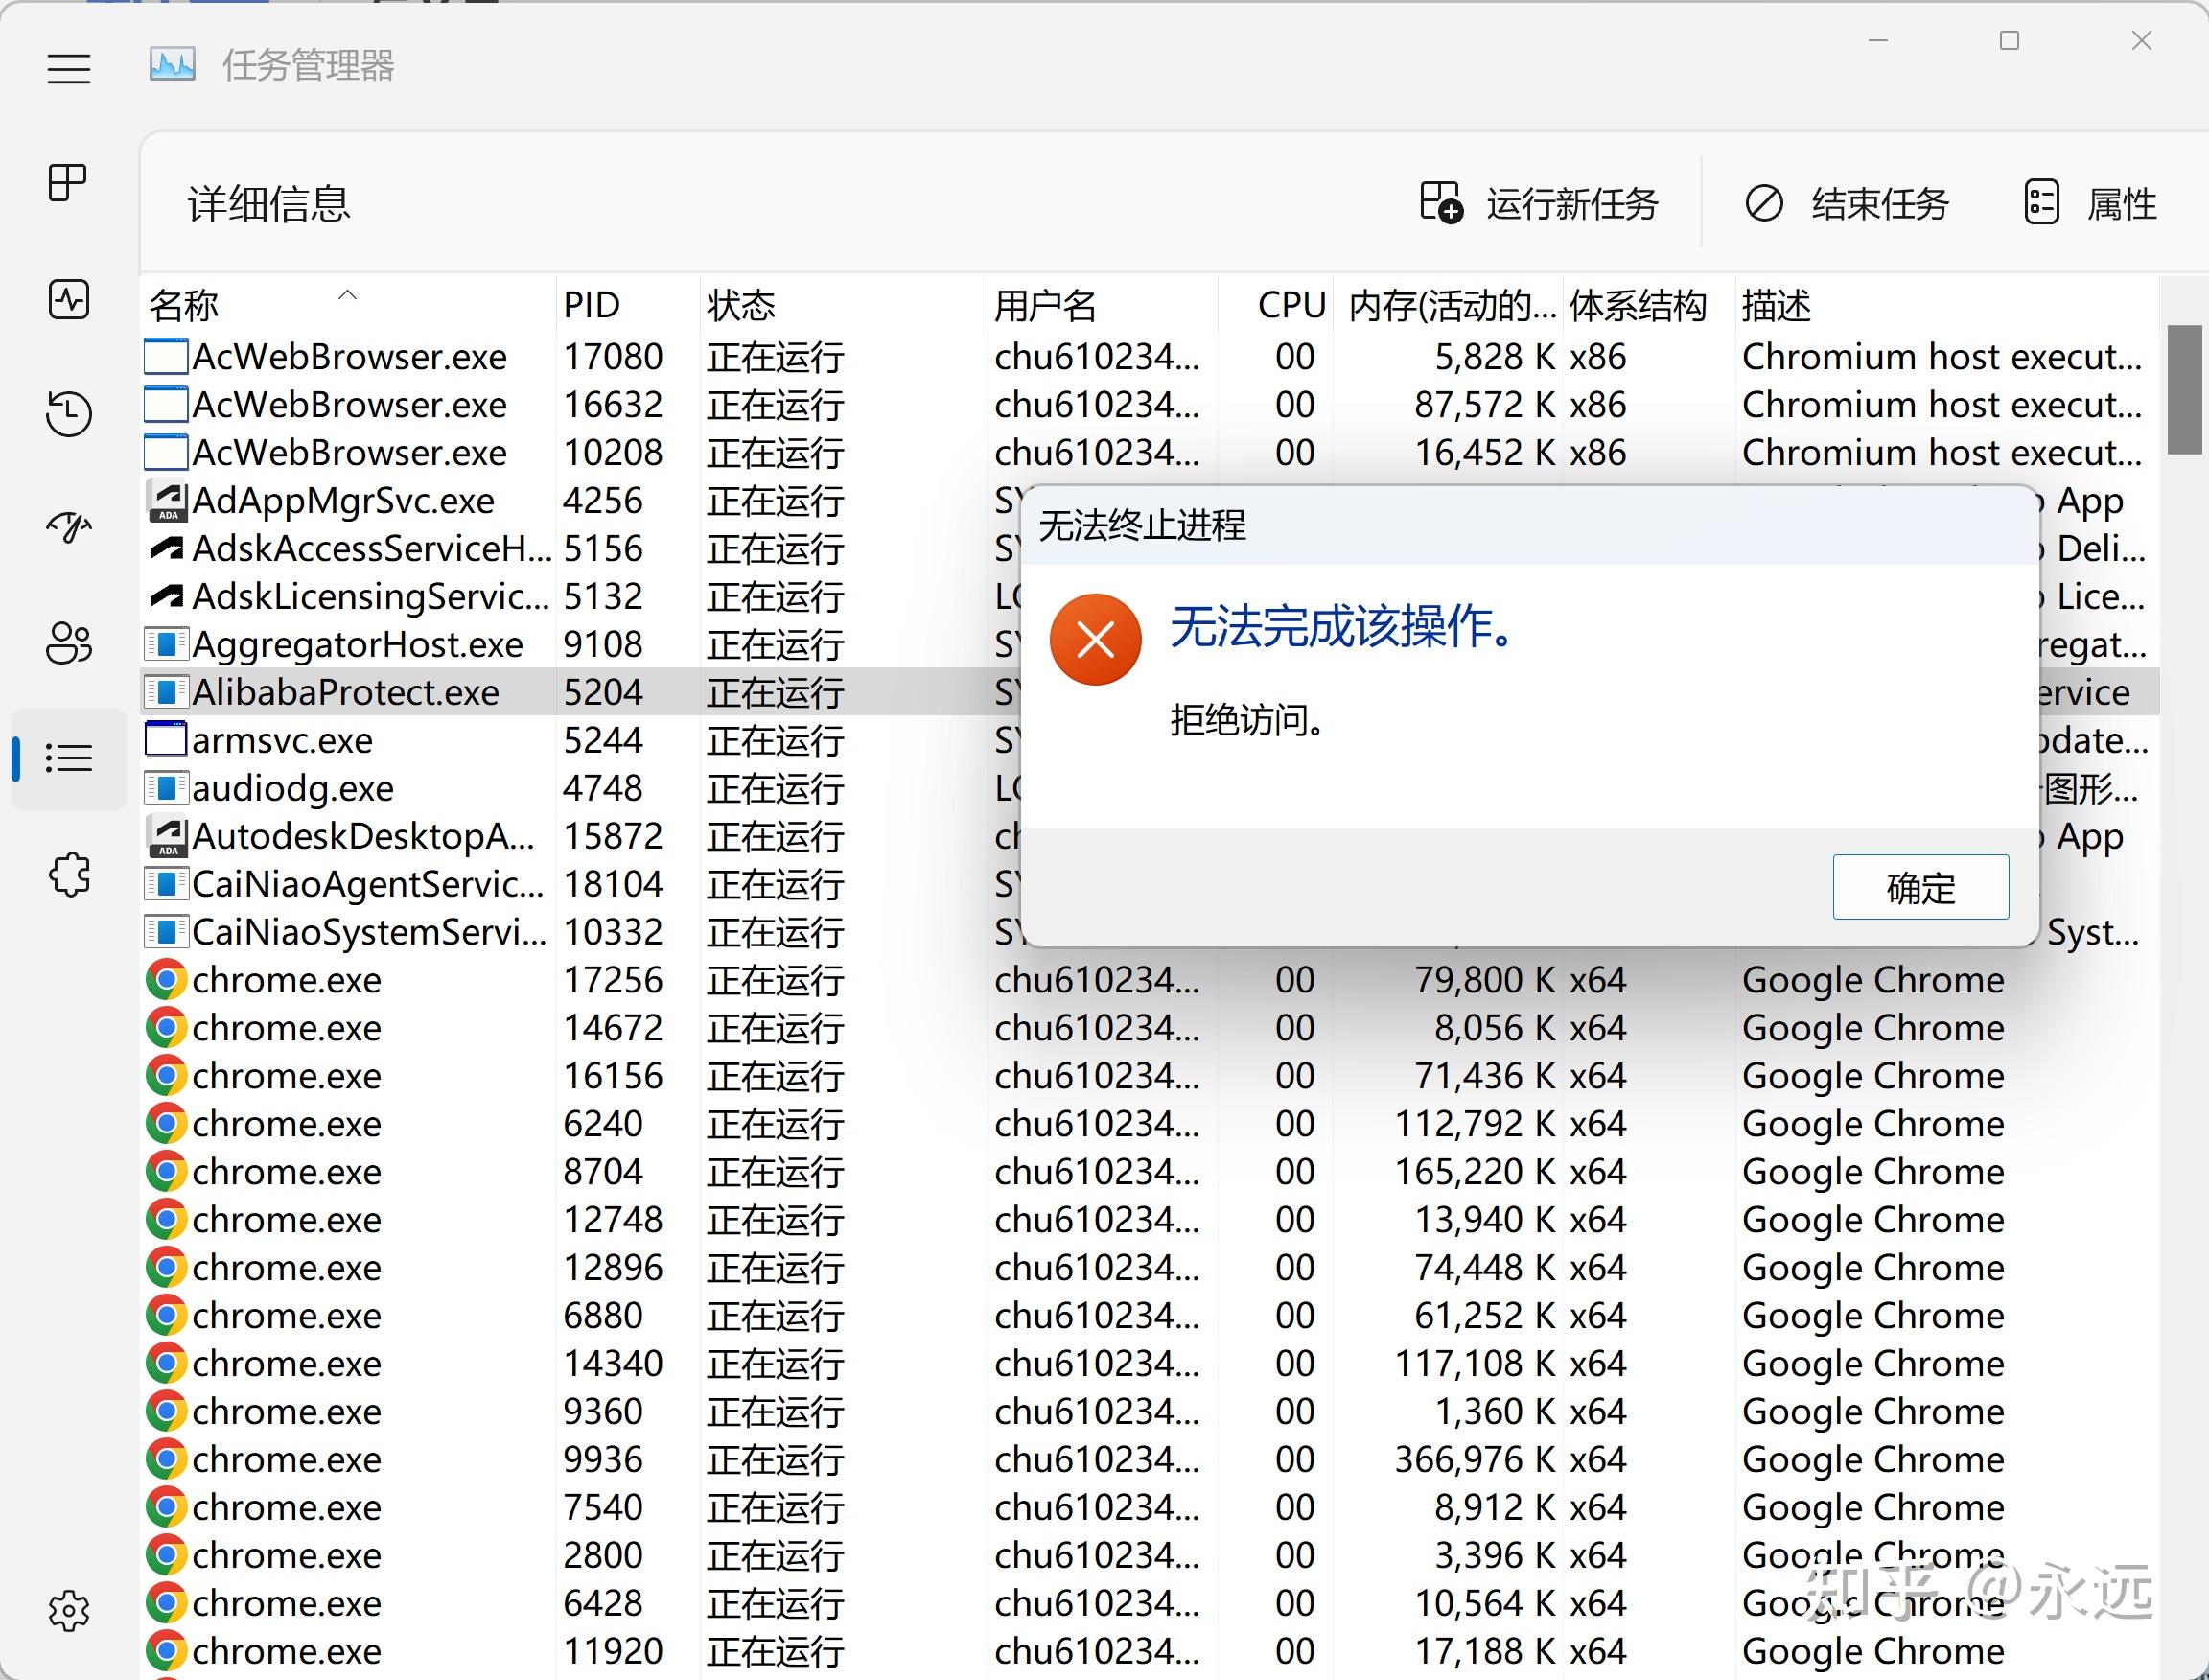Screen dimensions: 2209x1680
Task: Click the sort arrow above 名称
Action: (x=347, y=295)
